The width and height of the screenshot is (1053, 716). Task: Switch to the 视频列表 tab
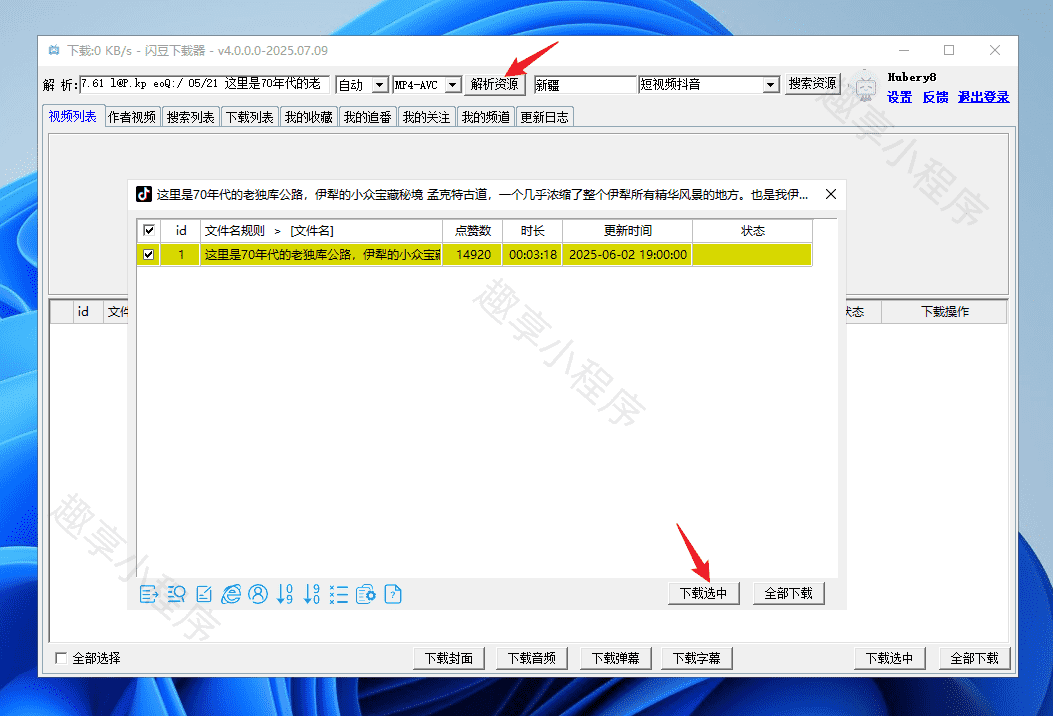(73, 116)
